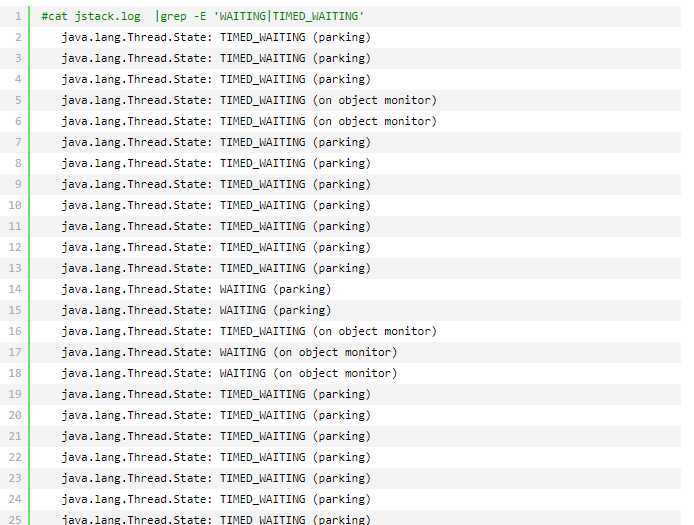Viewport: 694px width, 525px height.
Task: Click the thread state text on line 24
Action: (x=216, y=499)
